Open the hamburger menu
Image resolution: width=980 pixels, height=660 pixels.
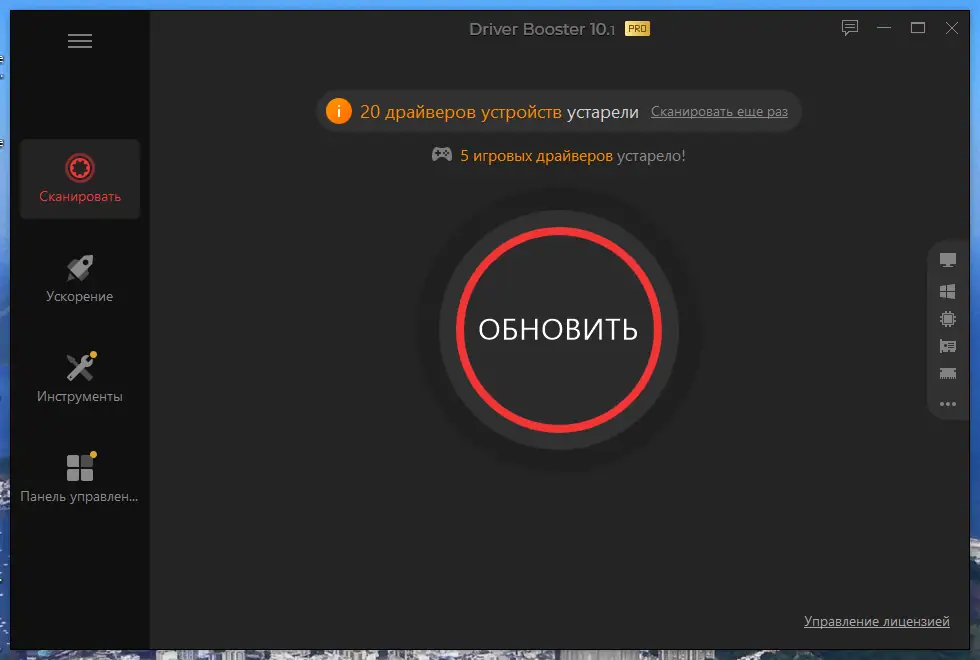click(80, 41)
